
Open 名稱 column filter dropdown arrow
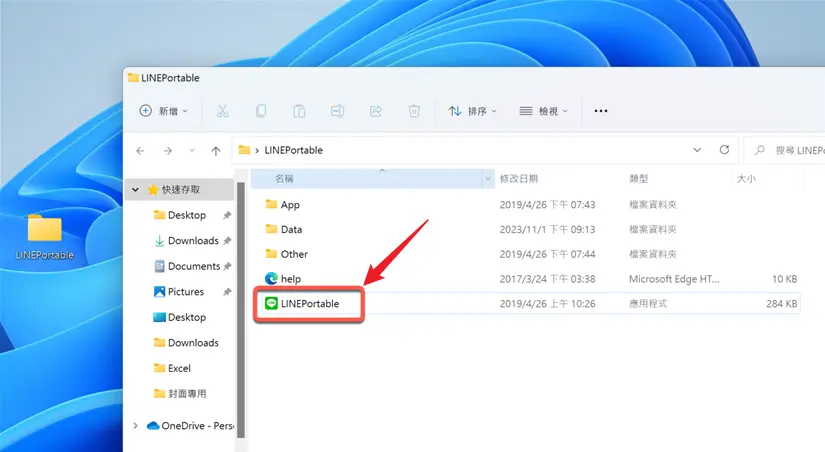coord(488,179)
